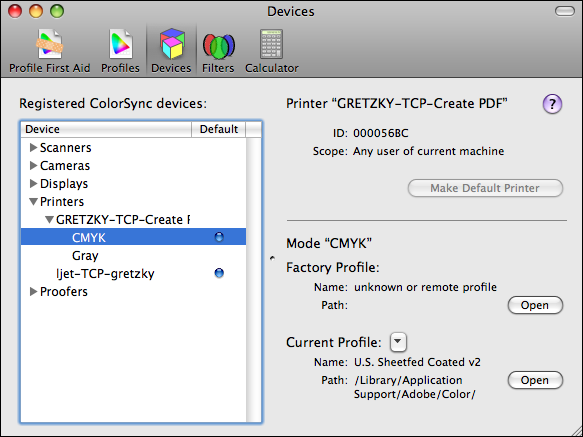Expand the Displays group
Viewport: 583px width, 437px height.
pos(33,183)
